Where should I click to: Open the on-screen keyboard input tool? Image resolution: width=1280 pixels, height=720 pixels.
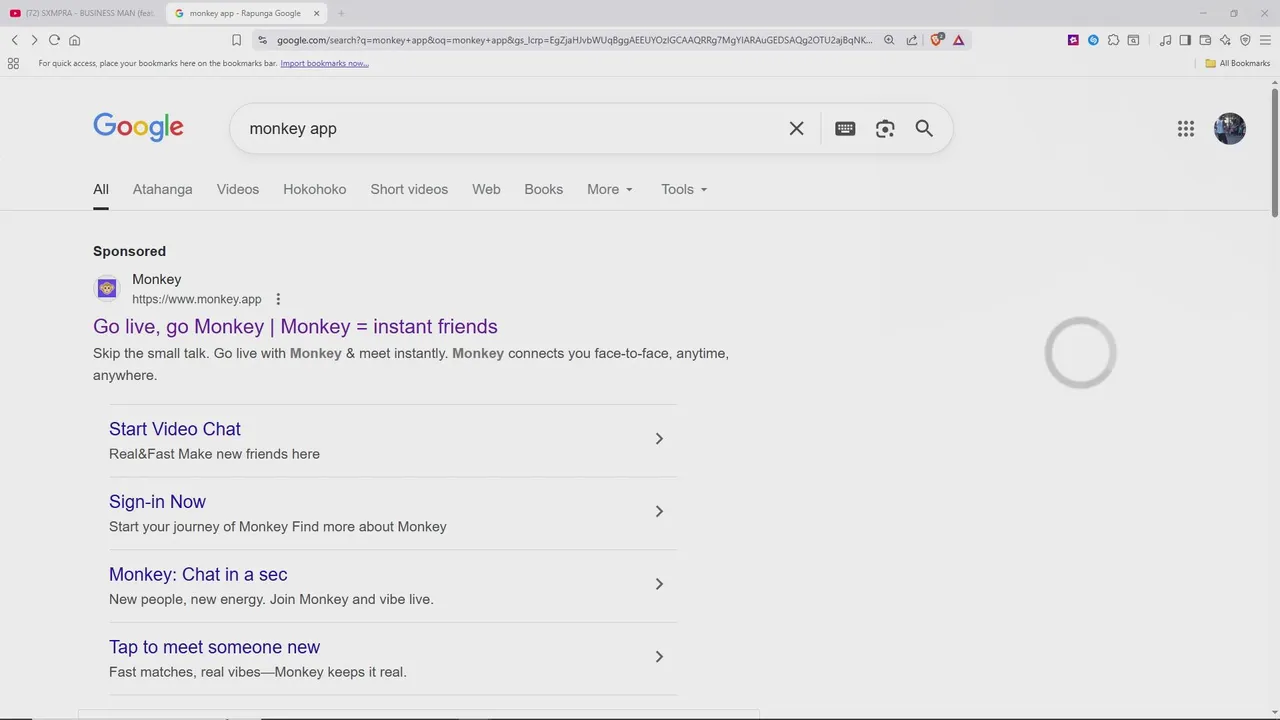[x=845, y=128]
